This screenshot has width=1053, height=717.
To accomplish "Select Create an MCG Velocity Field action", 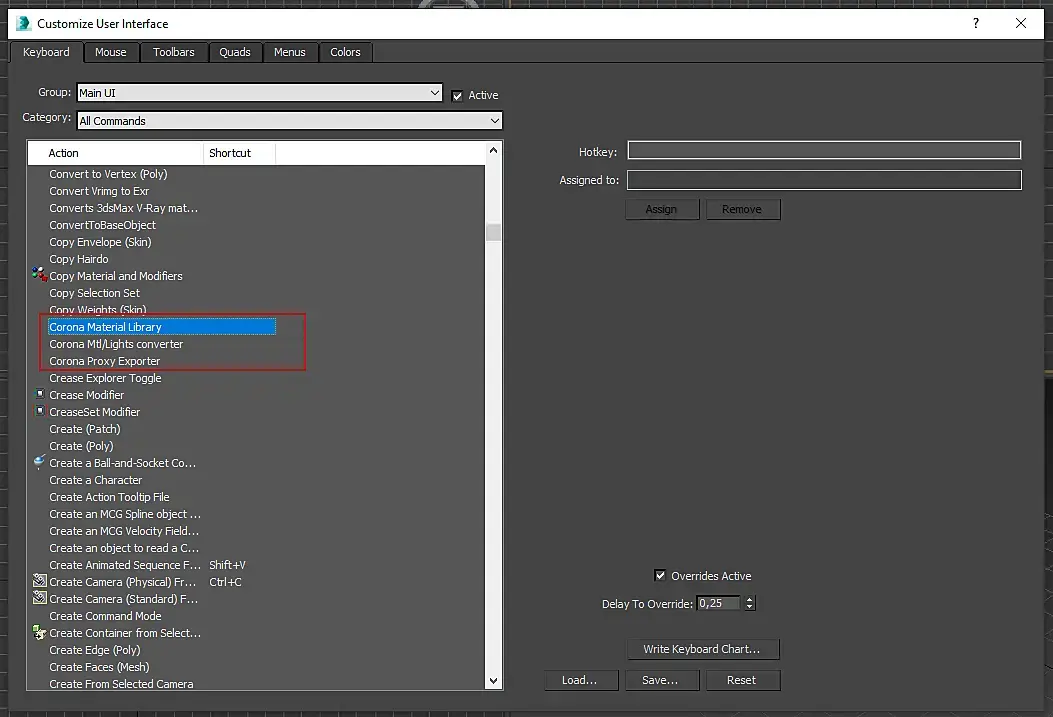I will point(124,531).
